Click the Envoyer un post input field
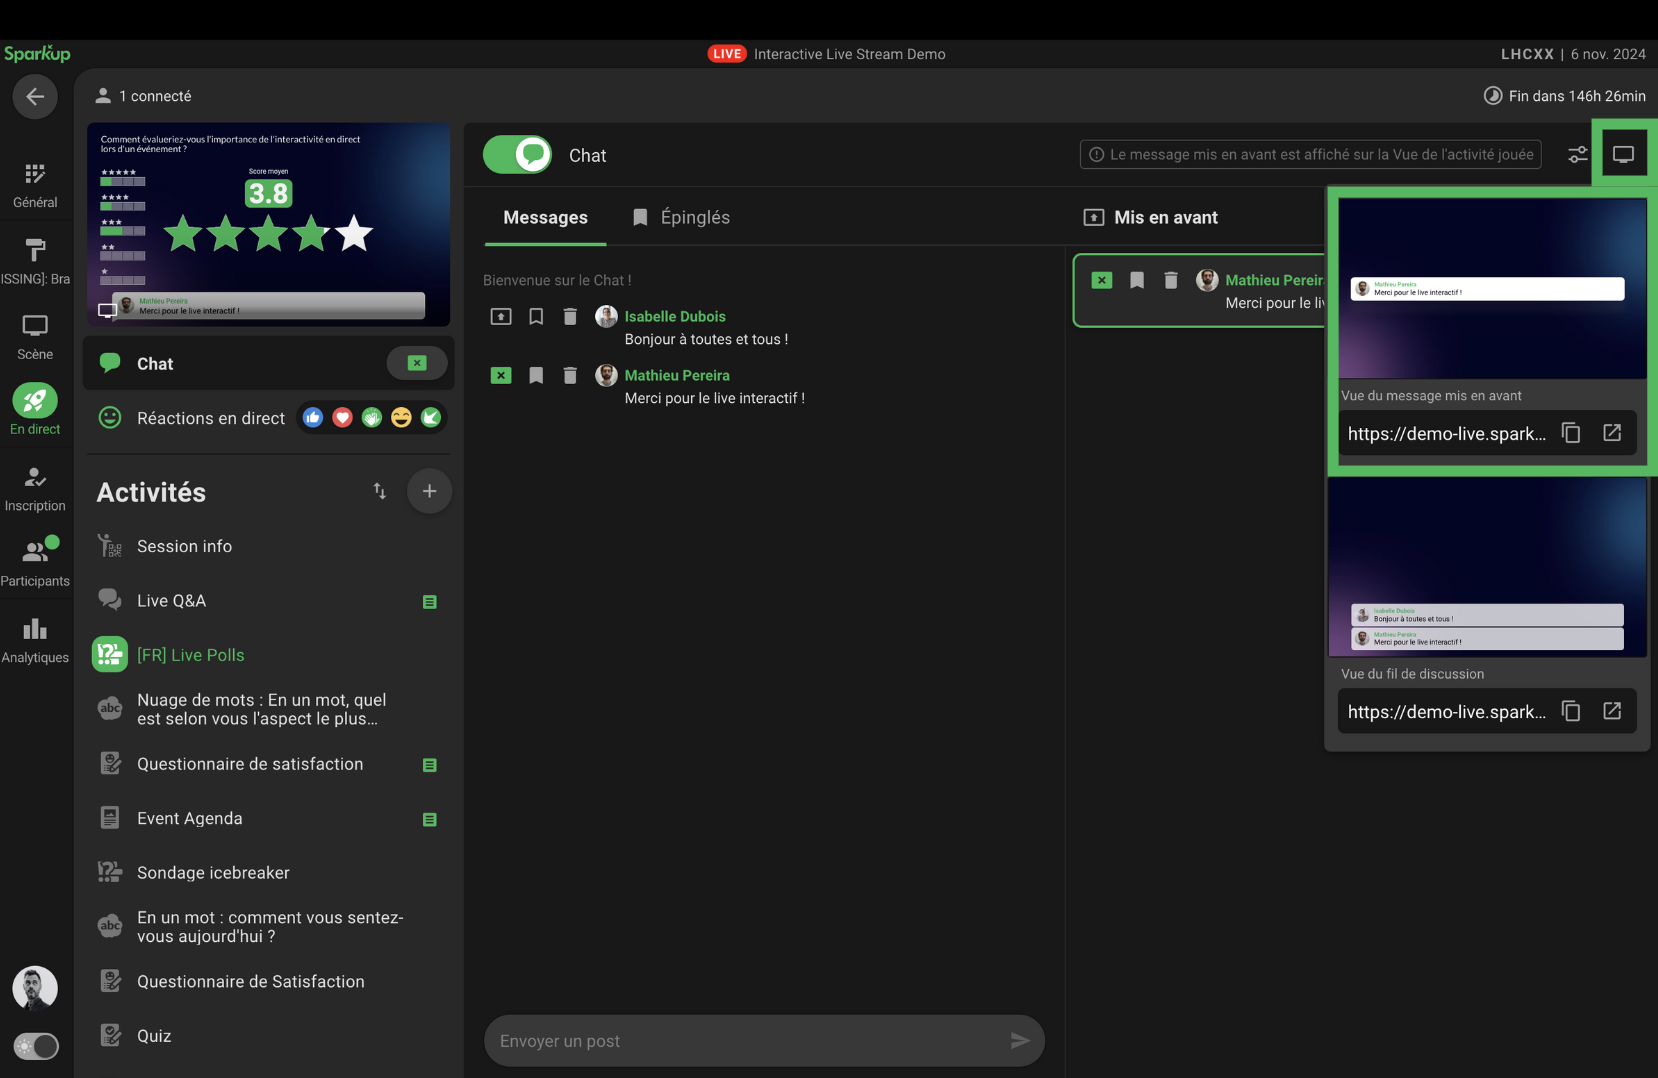The height and width of the screenshot is (1078, 1658). coord(745,1041)
